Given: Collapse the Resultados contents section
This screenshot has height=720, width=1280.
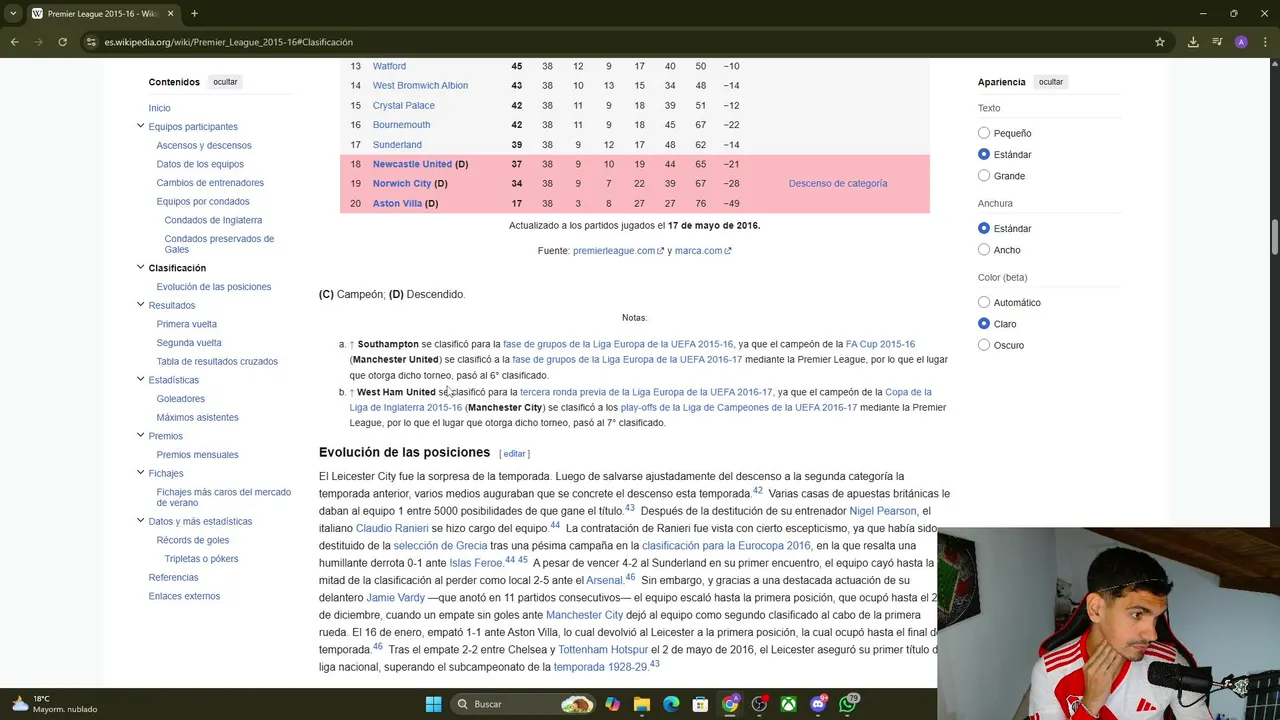Looking at the screenshot, I should click(x=140, y=305).
